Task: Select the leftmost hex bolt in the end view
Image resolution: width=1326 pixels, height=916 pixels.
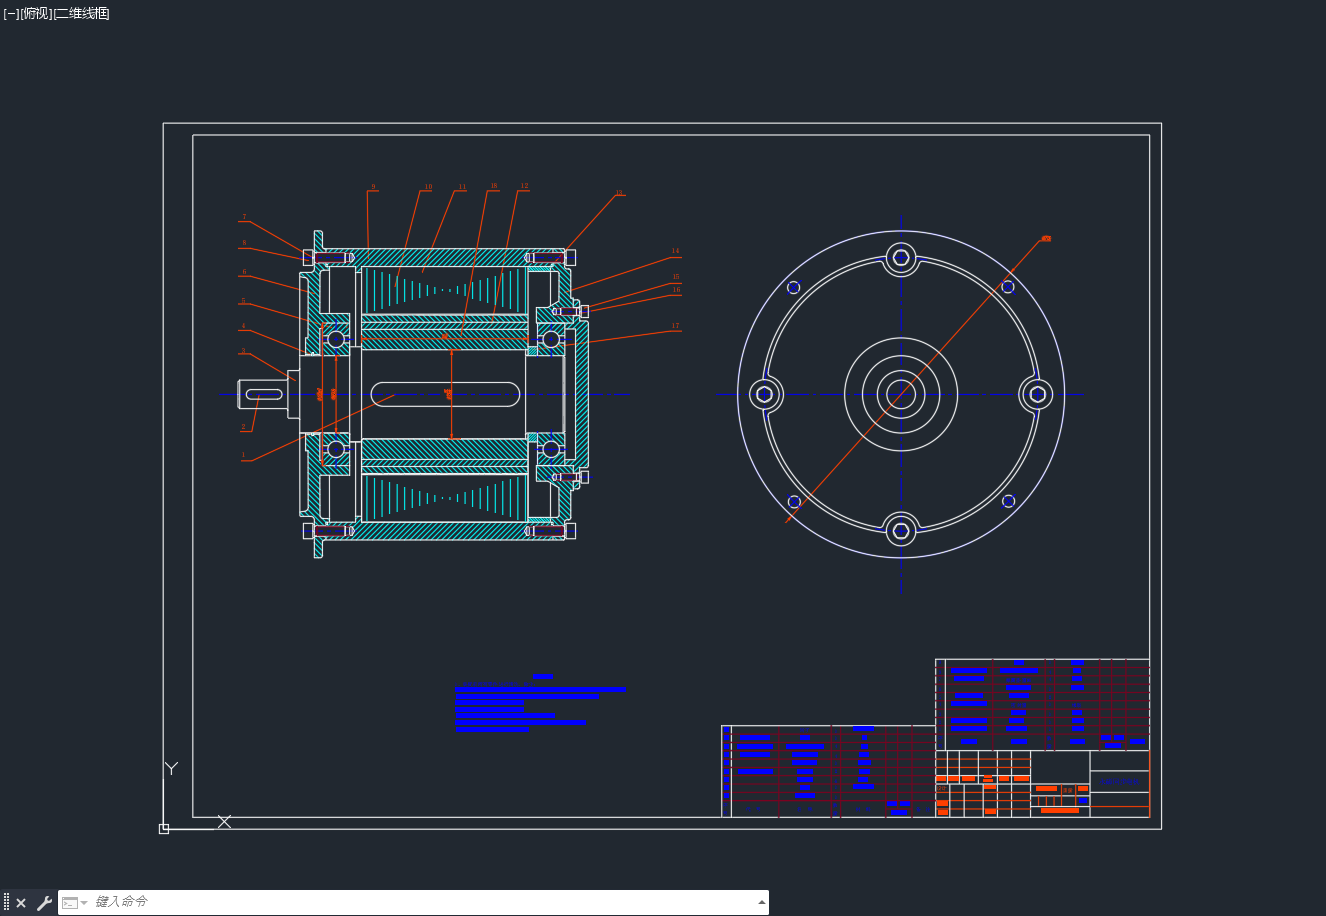Action: (x=765, y=394)
